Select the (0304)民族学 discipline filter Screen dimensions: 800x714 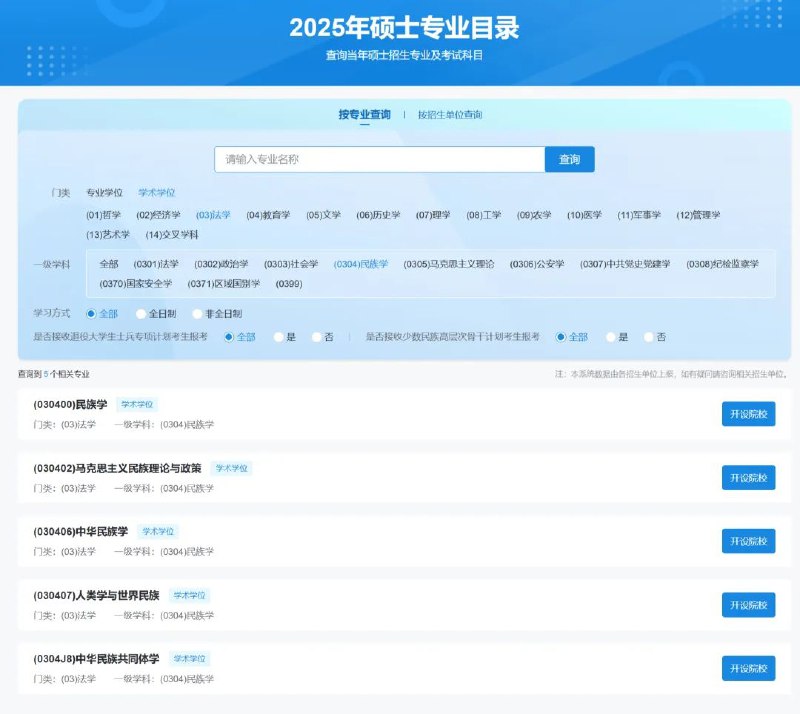coord(364,264)
